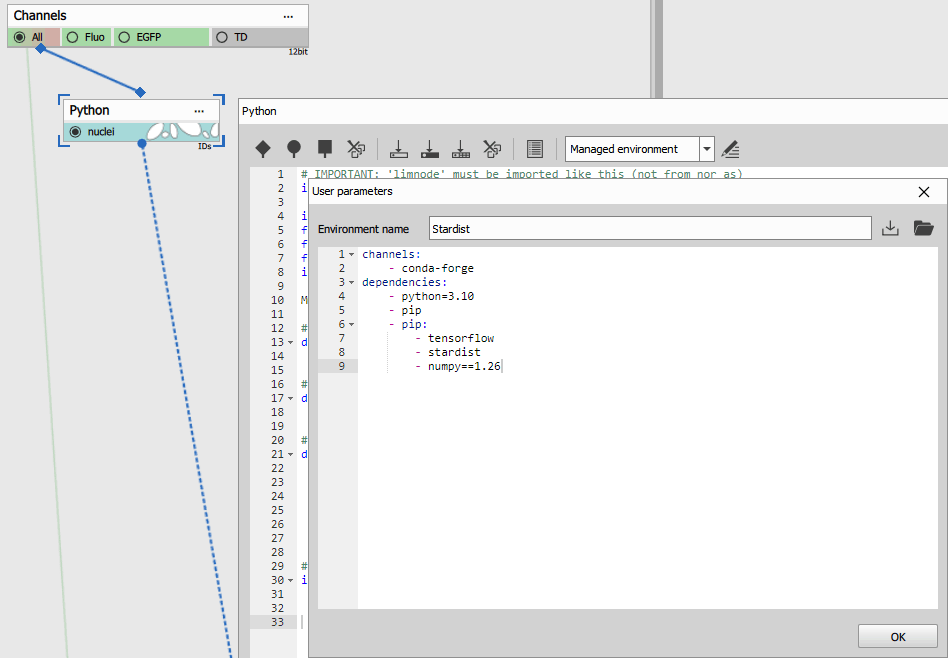Click the second download-to-filled-tray output icon

[x=430, y=149]
